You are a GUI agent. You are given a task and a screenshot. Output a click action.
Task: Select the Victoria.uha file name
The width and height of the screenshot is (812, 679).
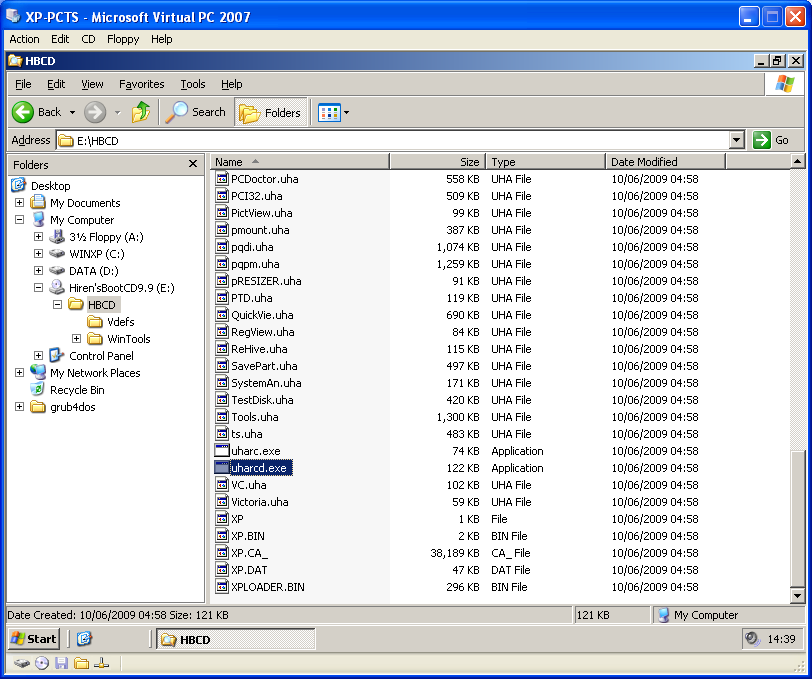(x=259, y=502)
